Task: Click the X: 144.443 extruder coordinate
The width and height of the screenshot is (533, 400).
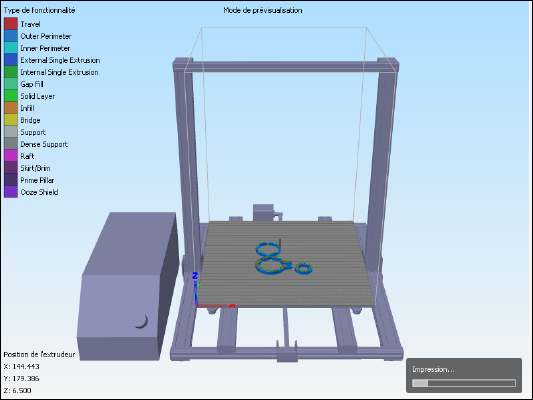Action: pyautogui.click(x=21, y=366)
